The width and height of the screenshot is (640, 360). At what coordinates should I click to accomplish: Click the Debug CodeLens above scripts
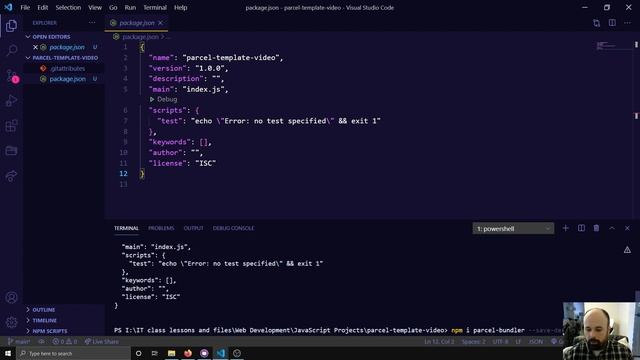pyautogui.click(x=163, y=99)
